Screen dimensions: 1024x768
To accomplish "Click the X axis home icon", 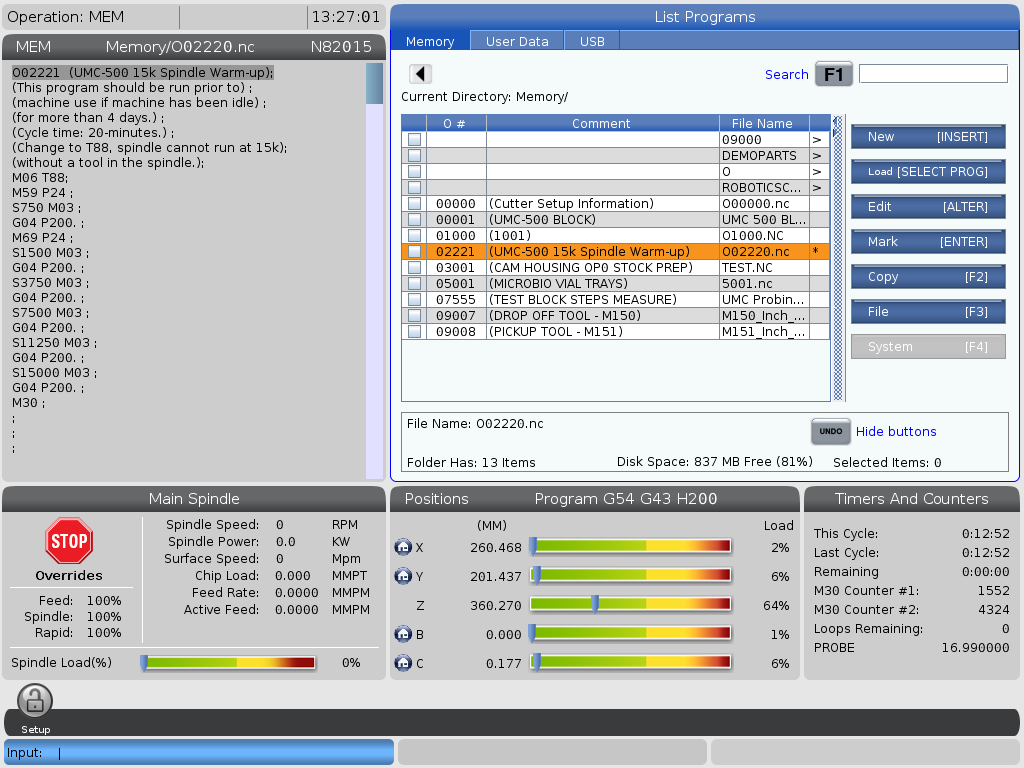I will click(x=403, y=547).
